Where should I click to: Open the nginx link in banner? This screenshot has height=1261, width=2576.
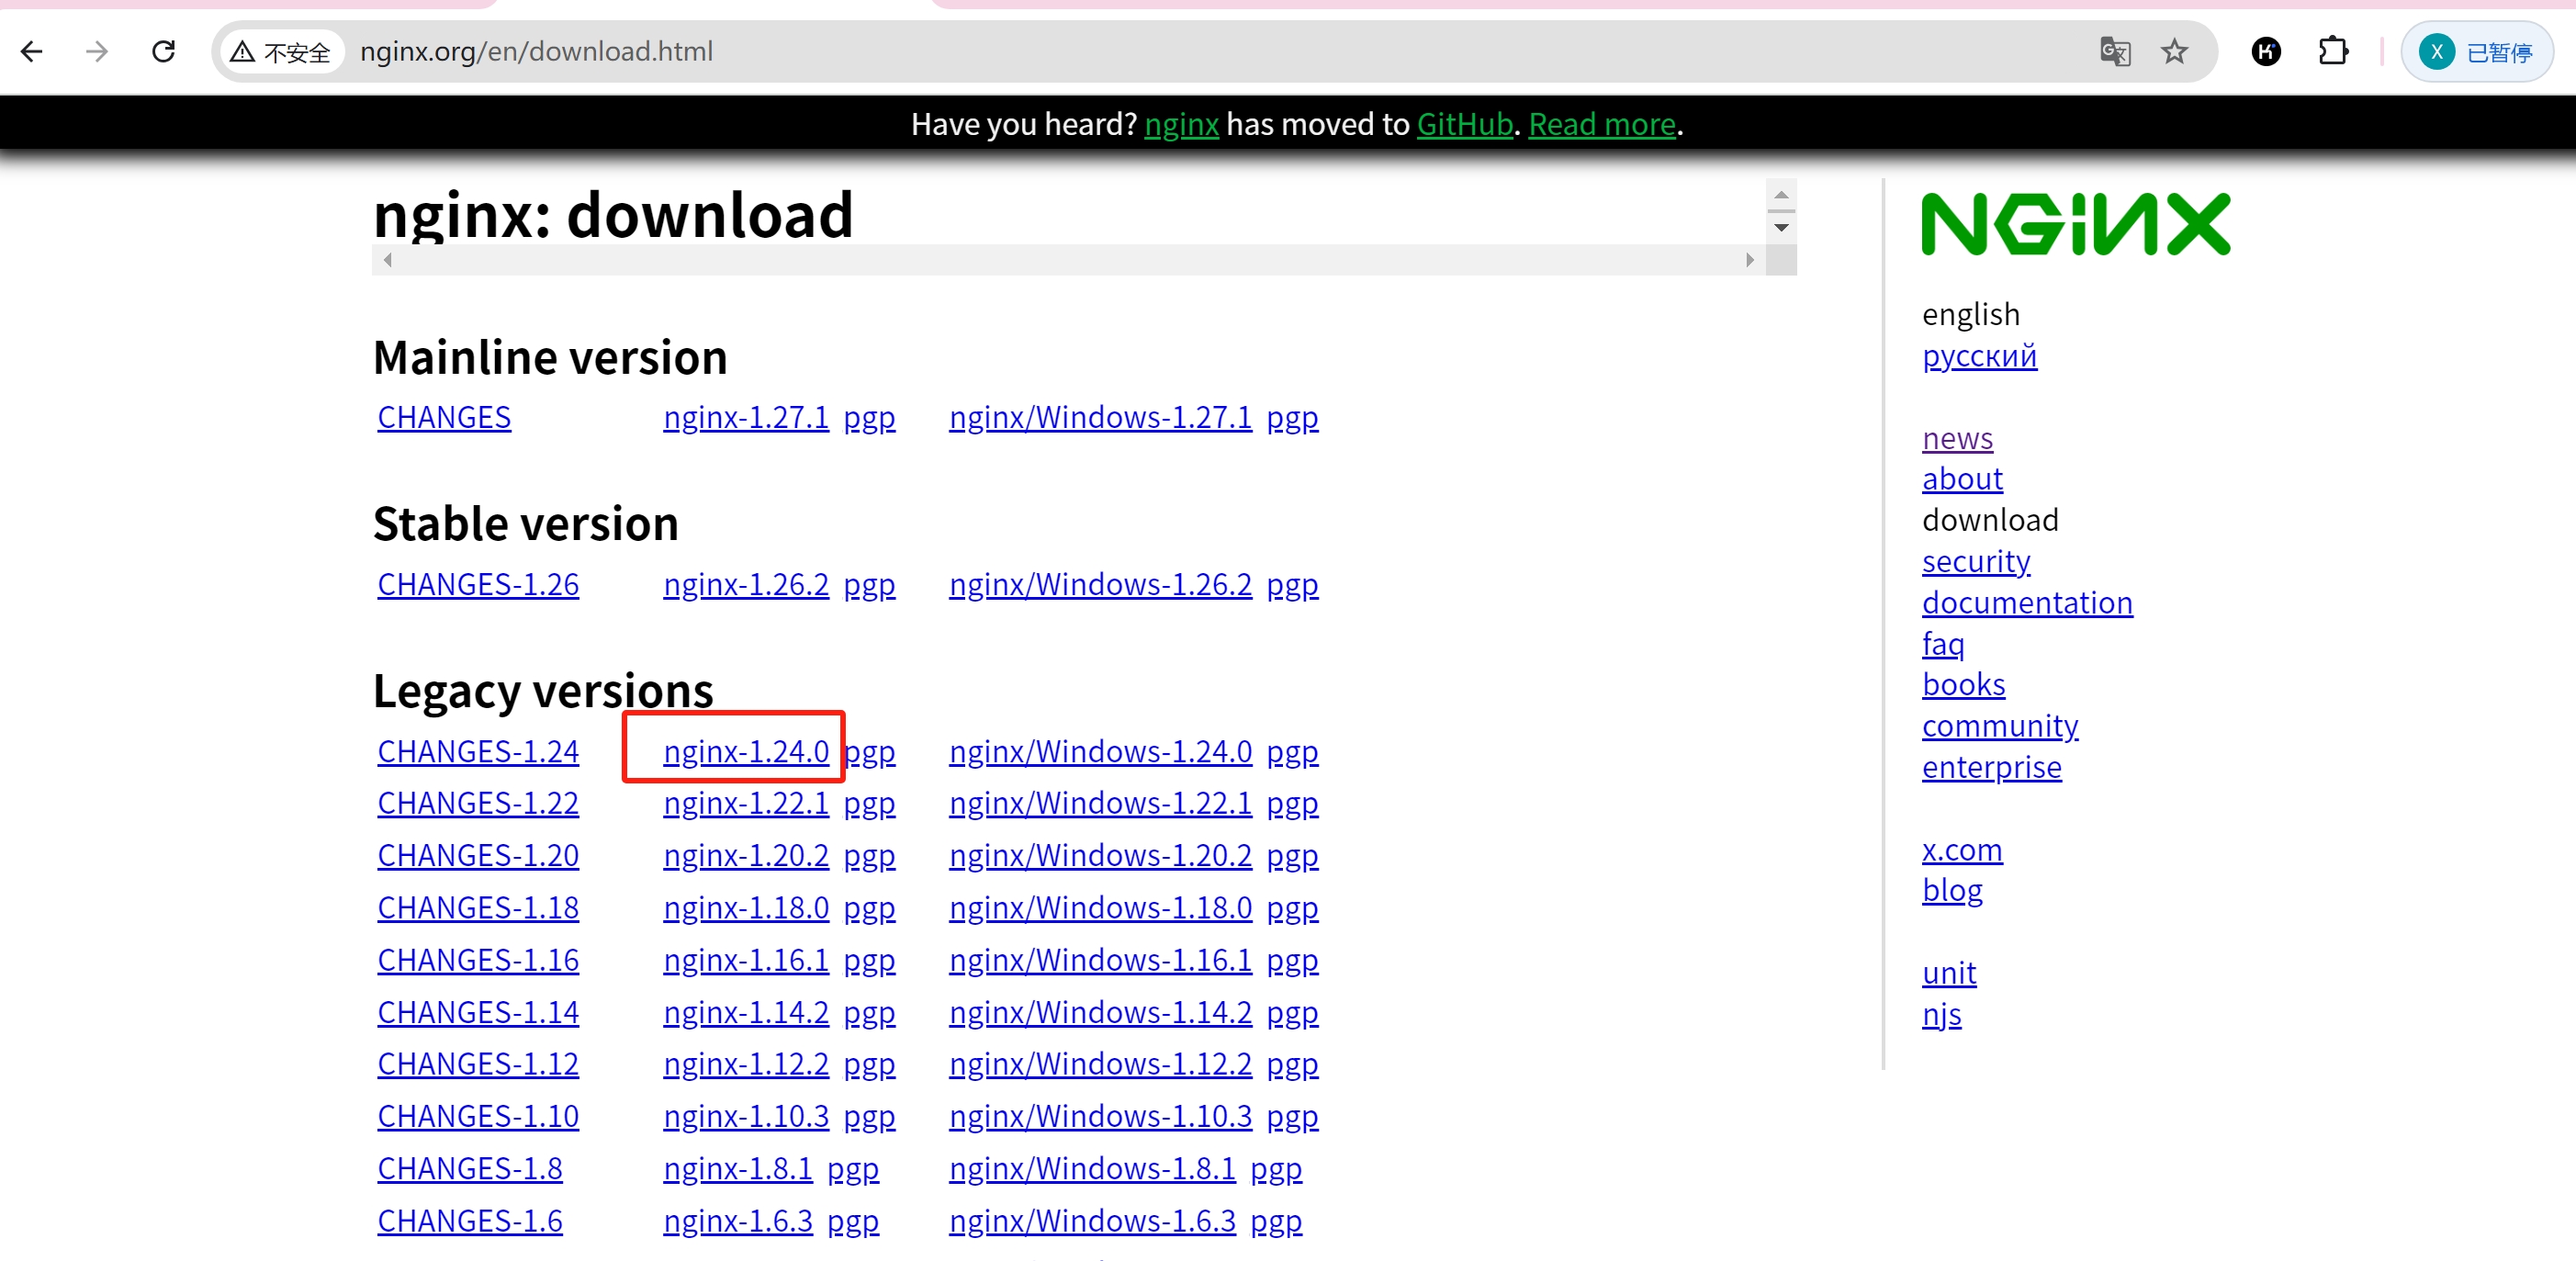pos(1181,124)
